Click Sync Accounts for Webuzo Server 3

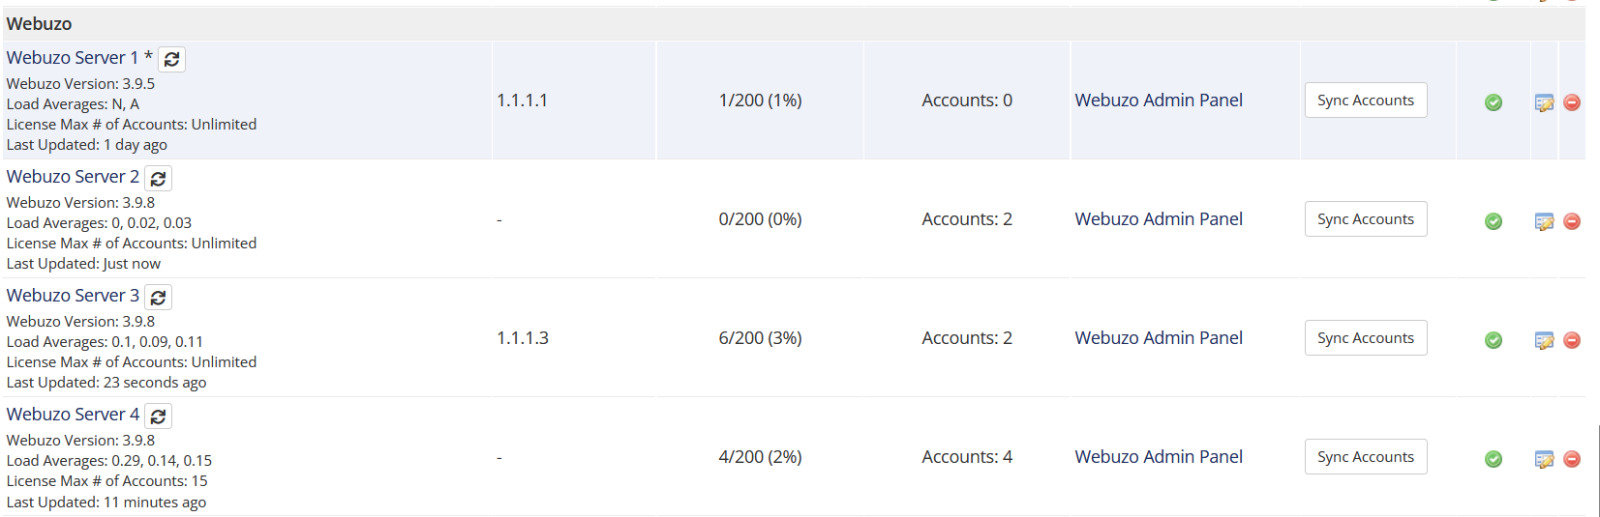click(x=1365, y=338)
